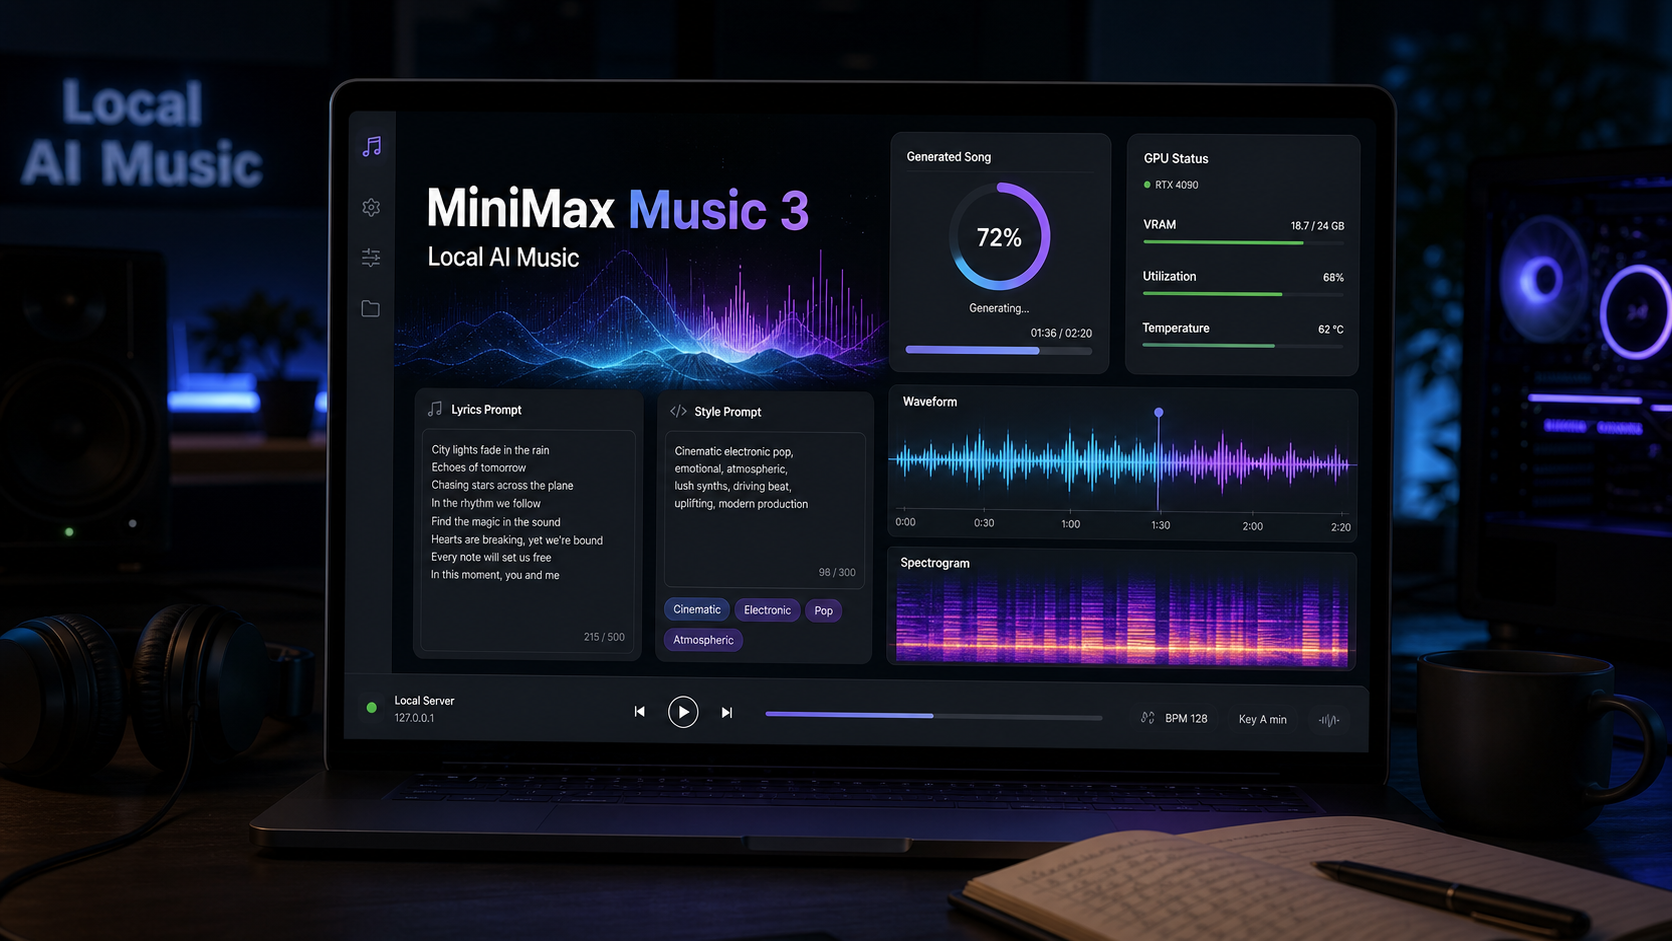Viewport: 1672px width, 941px height.
Task: Click the "GPU Status" panel heading
Action: 1176,158
